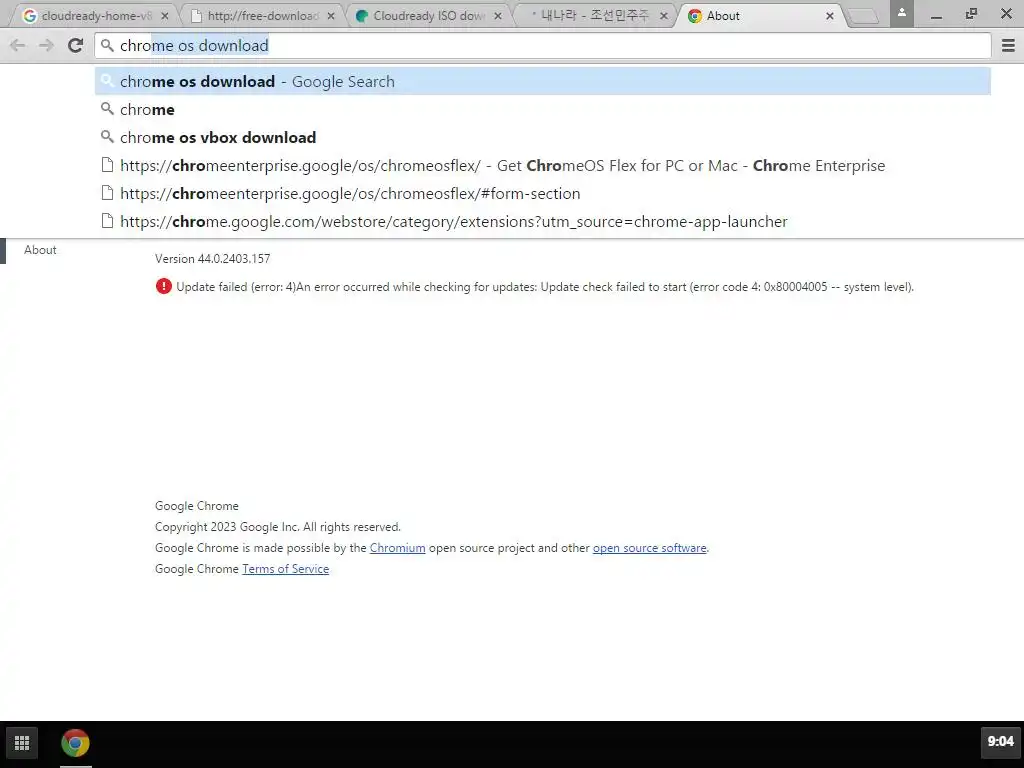1024x768 pixels.
Task: Click the address bar text field
Action: click(543, 45)
